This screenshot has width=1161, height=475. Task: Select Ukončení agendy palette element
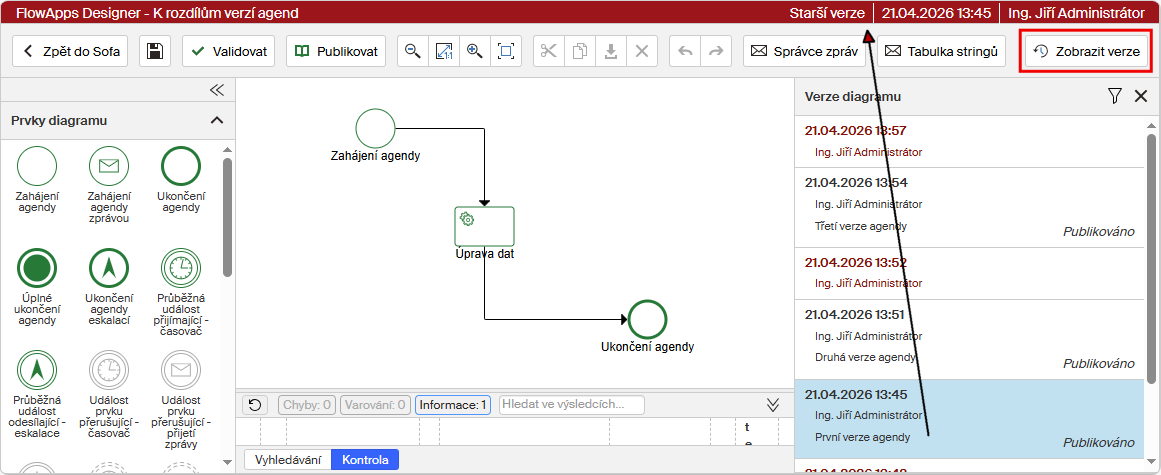[181, 179]
